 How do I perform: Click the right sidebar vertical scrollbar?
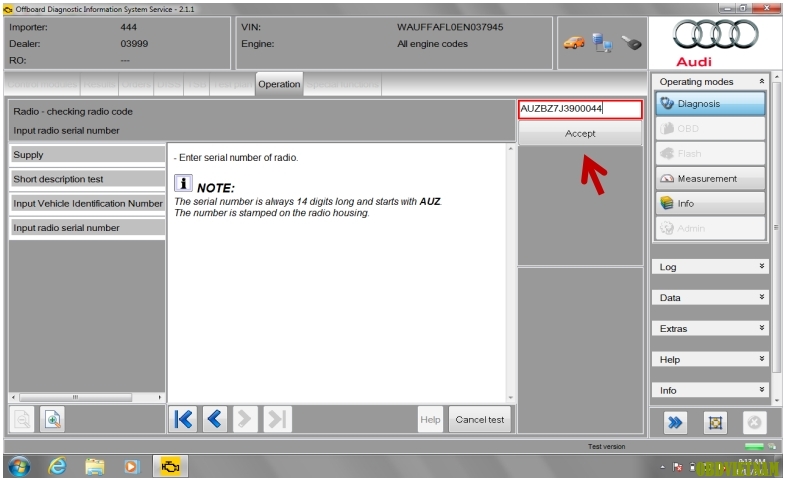tap(776, 226)
